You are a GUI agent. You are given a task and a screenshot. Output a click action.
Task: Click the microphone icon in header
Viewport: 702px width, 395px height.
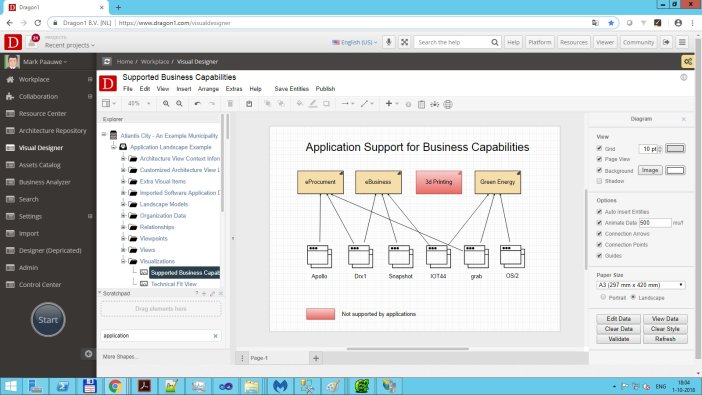point(389,42)
